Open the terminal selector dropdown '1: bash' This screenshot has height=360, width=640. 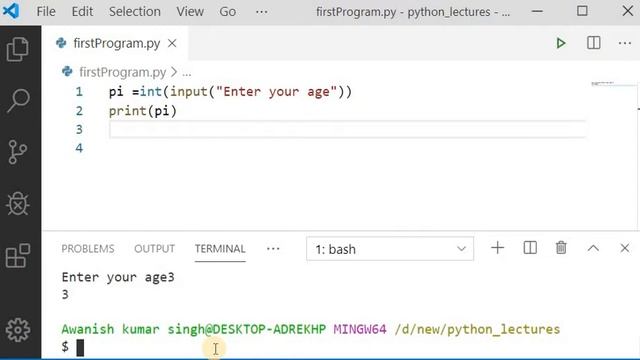pyautogui.click(x=390, y=249)
